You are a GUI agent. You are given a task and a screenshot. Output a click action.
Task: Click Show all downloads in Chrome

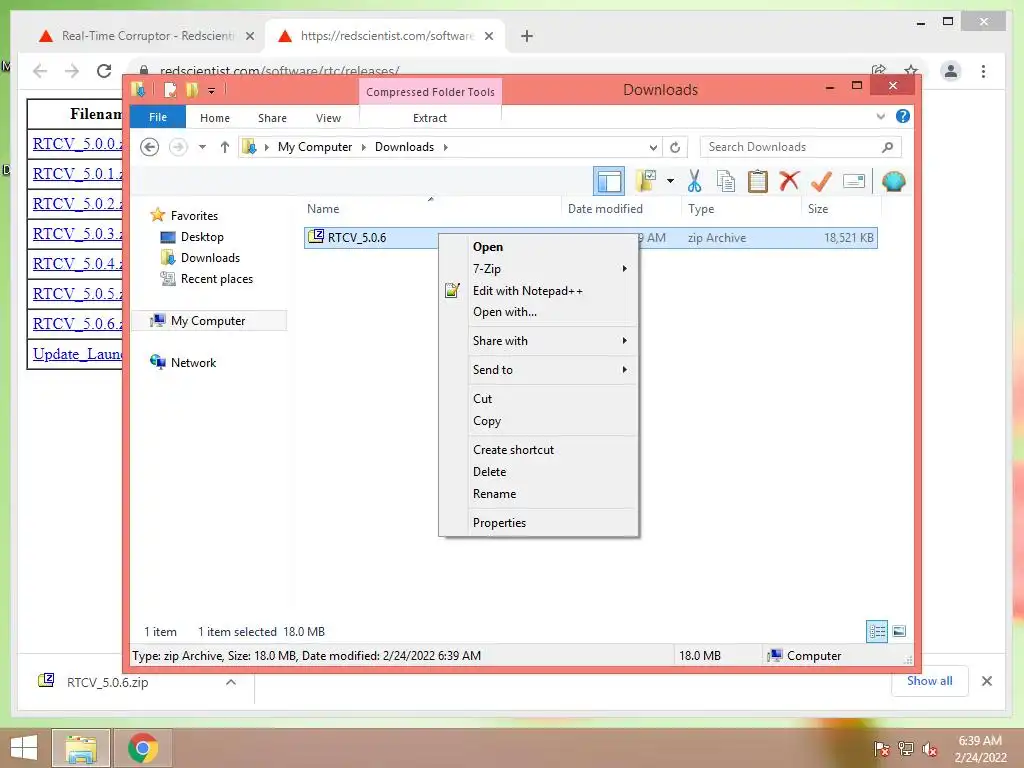[x=929, y=681]
